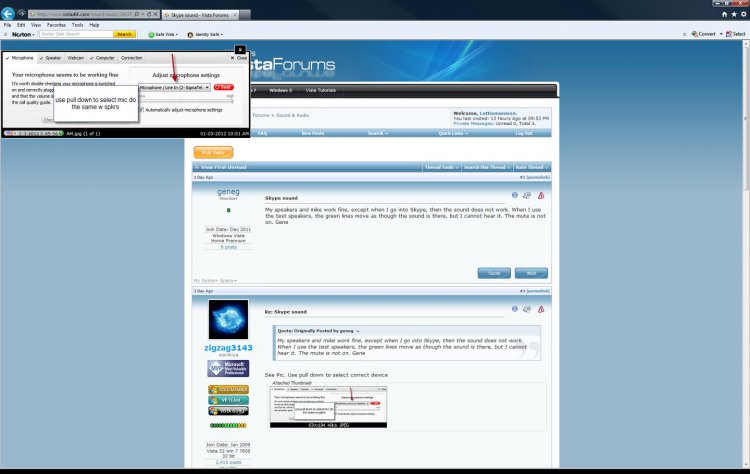Click the reputation scales icon in zigzag3143's post
This screenshot has height=474, width=750.
tap(527, 309)
